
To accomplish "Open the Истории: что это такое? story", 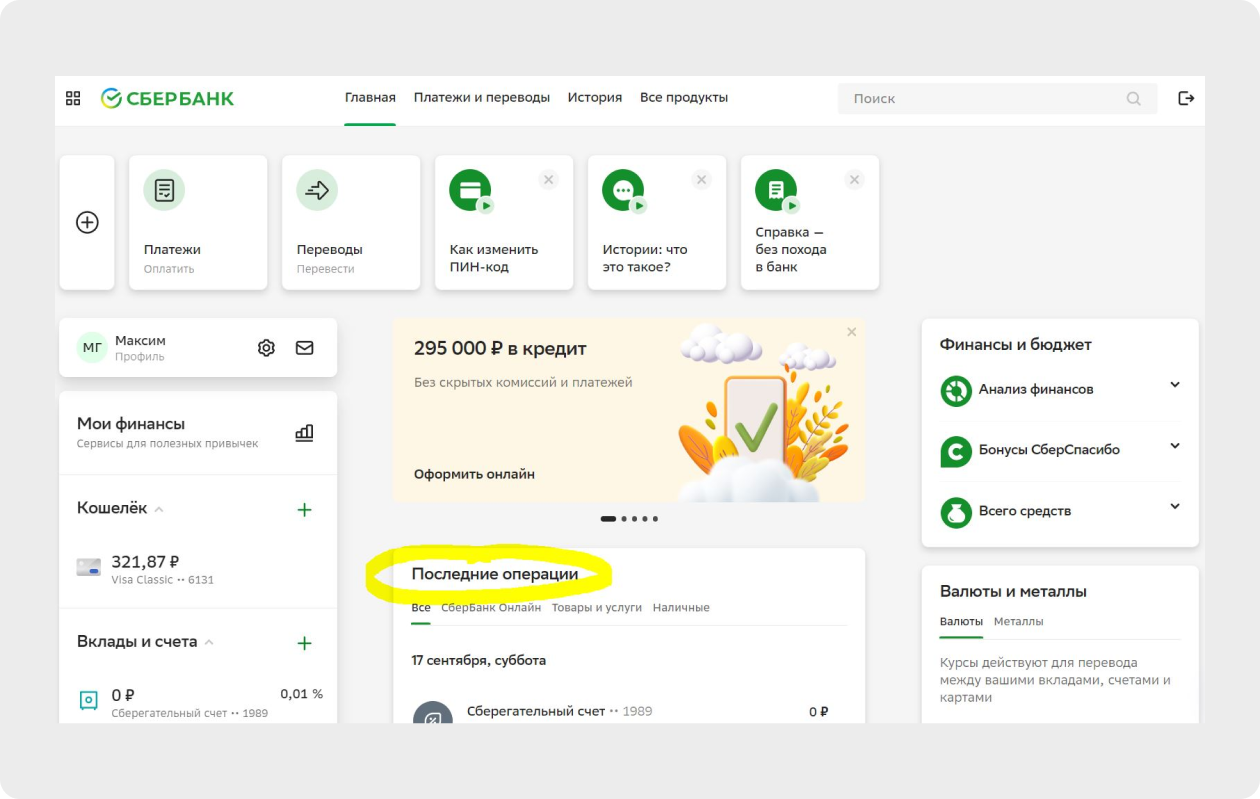I will click(657, 222).
